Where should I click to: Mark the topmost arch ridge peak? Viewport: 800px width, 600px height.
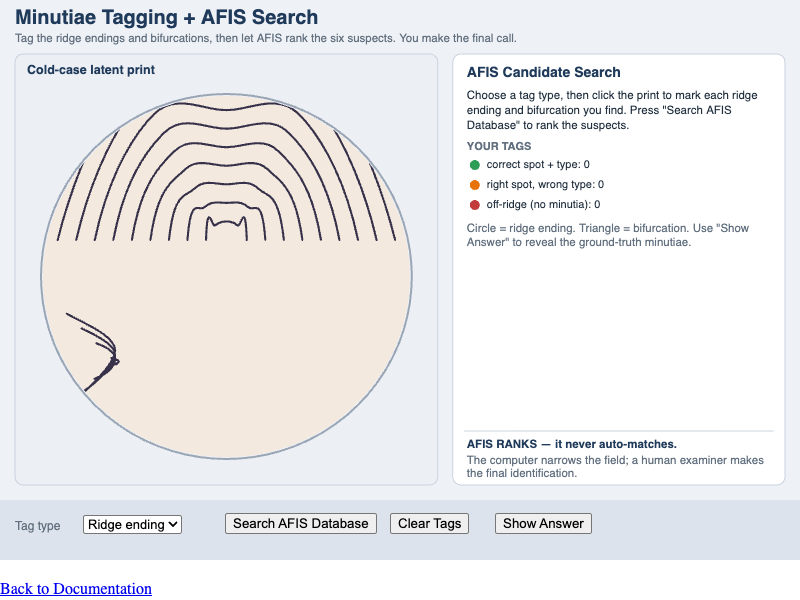click(x=227, y=109)
